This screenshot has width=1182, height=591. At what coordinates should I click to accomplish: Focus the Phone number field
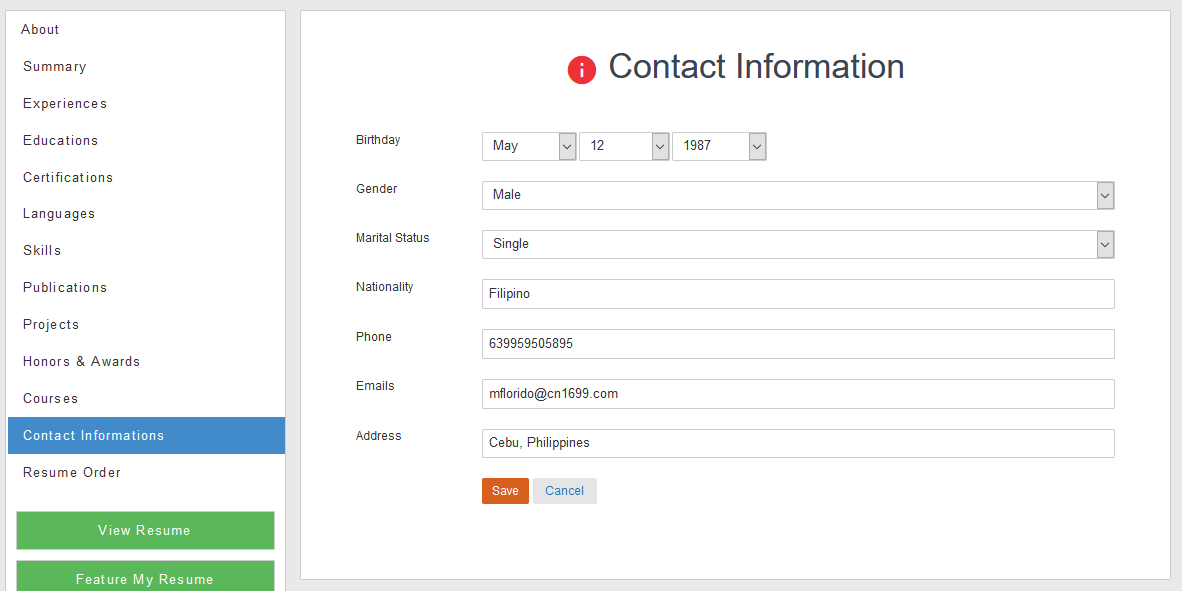coord(797,344)
